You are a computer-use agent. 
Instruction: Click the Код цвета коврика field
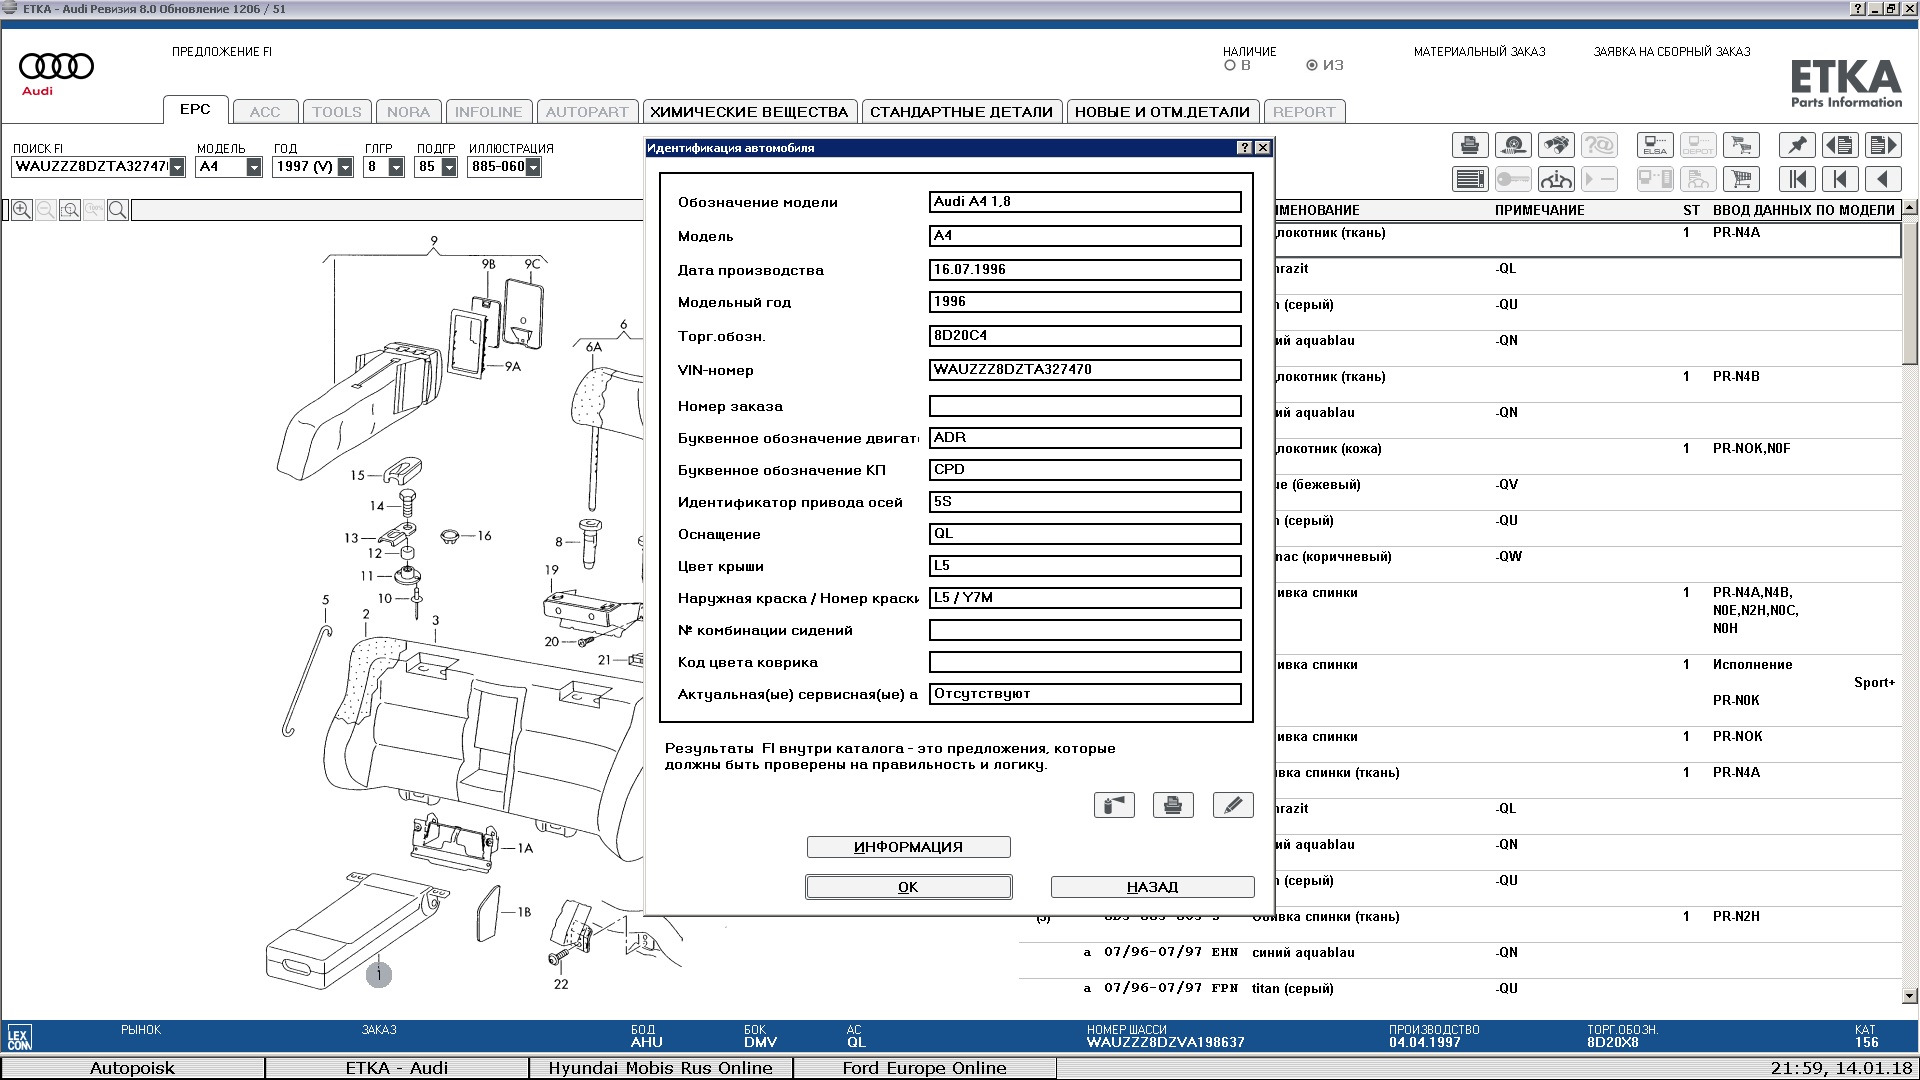(x=1085, y=662)
